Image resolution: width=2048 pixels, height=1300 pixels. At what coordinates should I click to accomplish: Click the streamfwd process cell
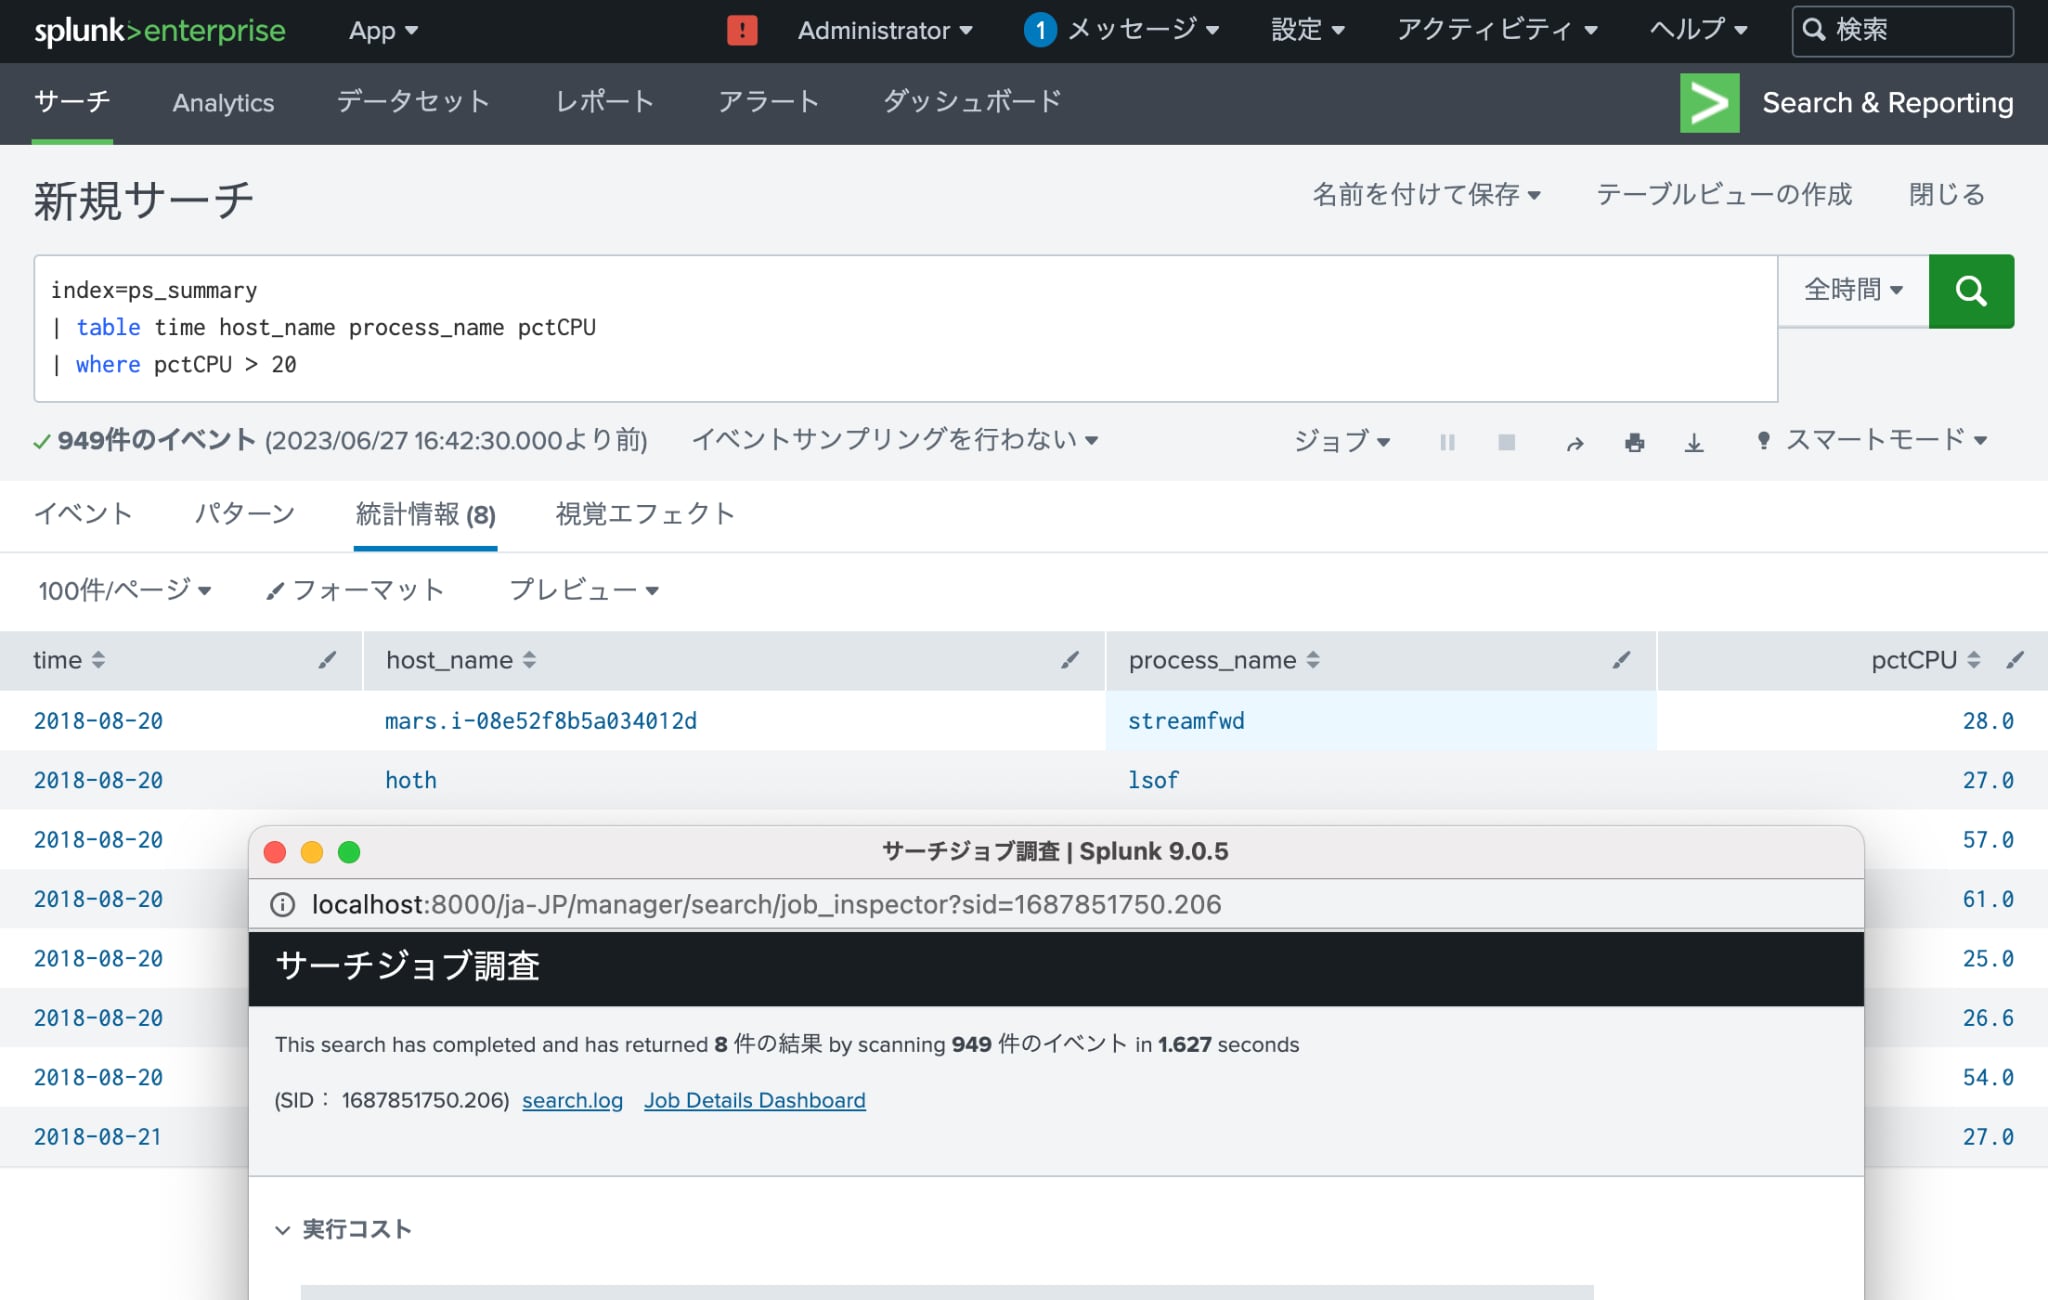pos(1186,721)
